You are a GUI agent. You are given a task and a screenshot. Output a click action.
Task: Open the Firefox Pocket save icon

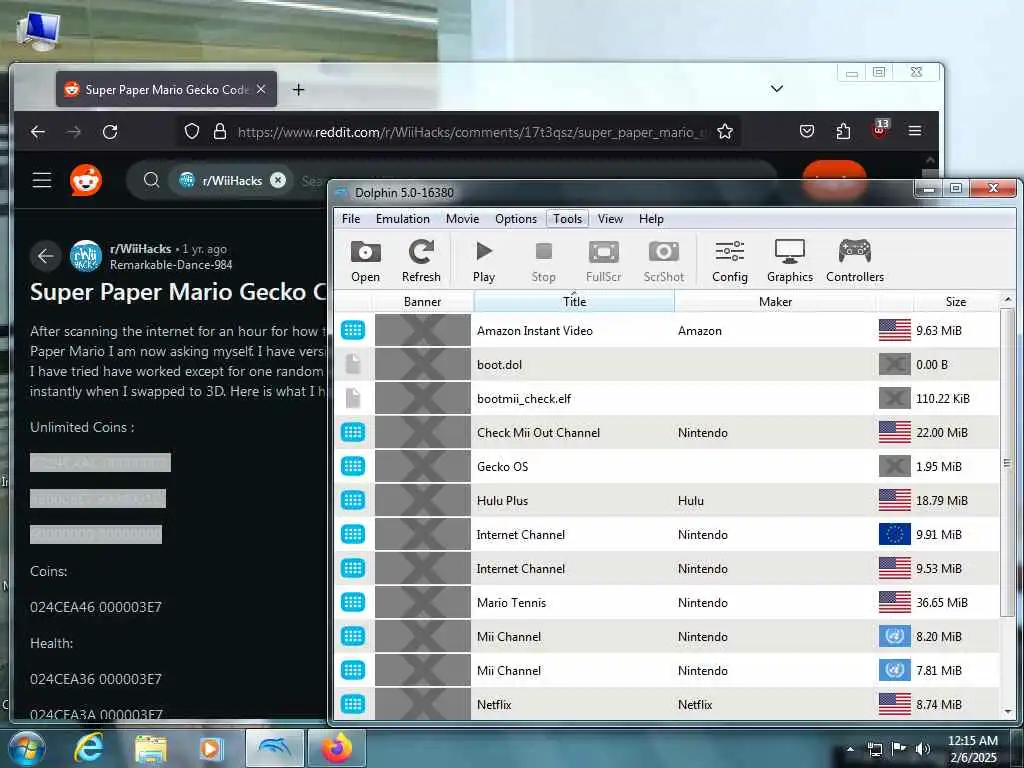[807, 132]
